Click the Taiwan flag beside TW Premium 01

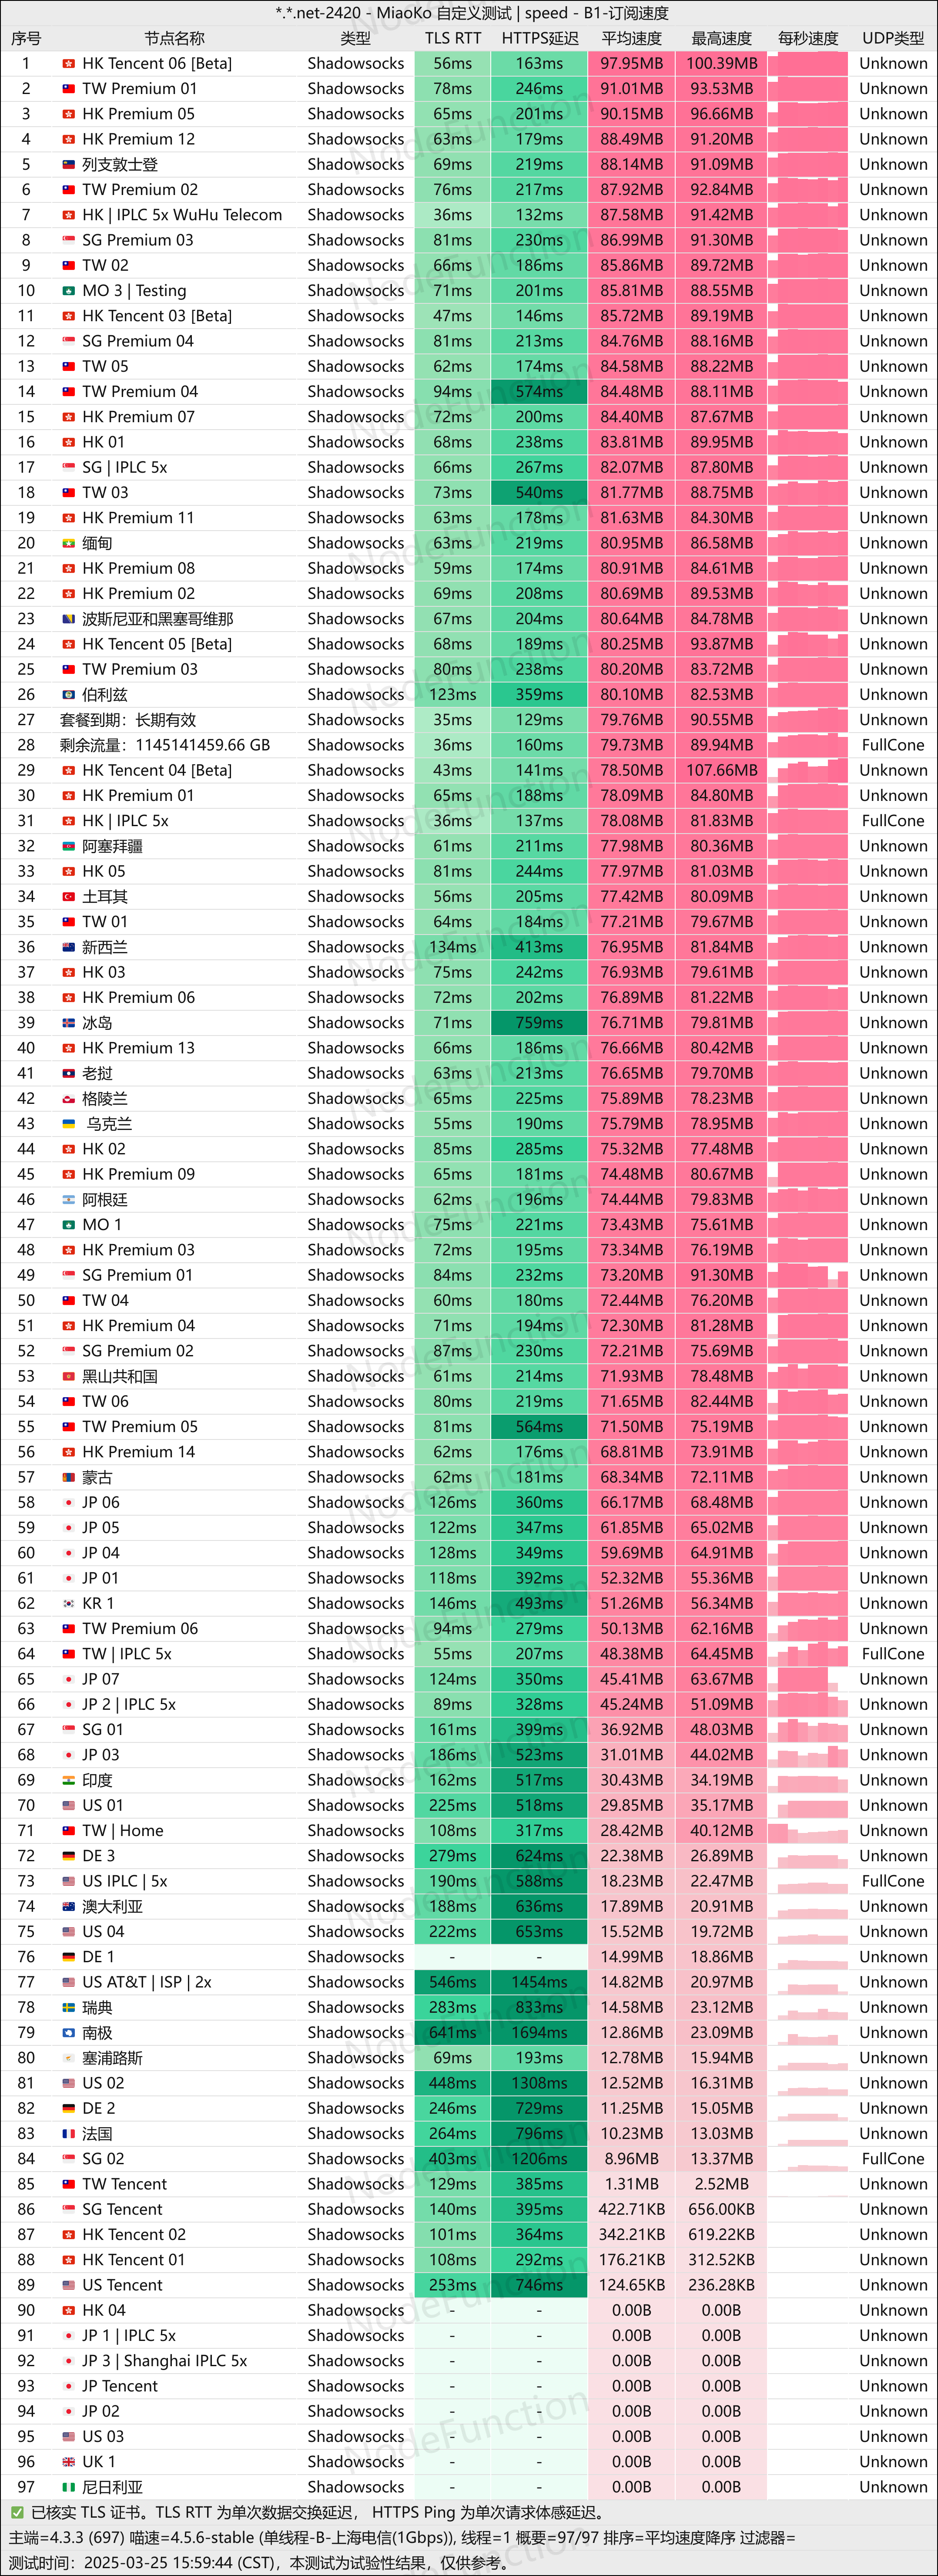click(69, 89)
